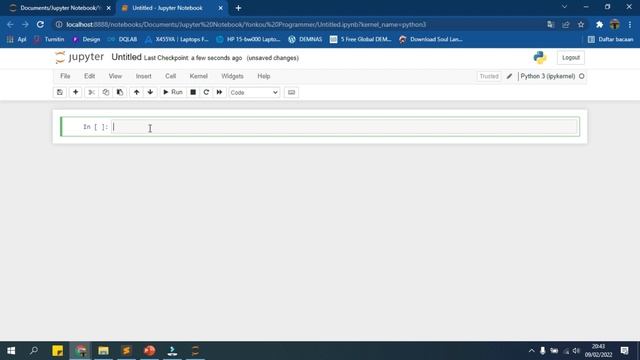
Task: Open the DQLAB bookmark
Action: pyautogui.click(x=122, y=40)
